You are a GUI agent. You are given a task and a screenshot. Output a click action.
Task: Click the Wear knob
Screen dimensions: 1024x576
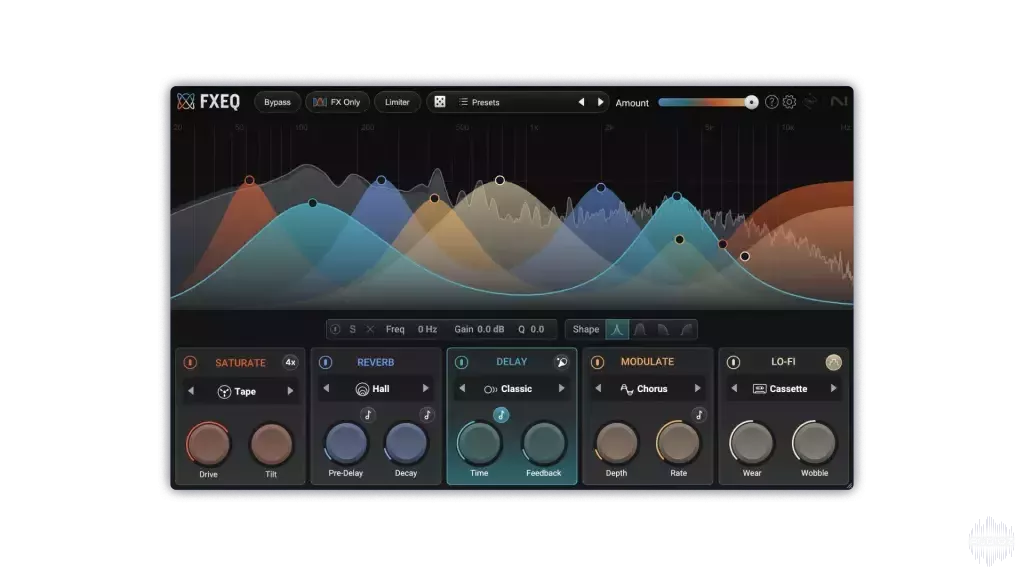pos(752,443)
